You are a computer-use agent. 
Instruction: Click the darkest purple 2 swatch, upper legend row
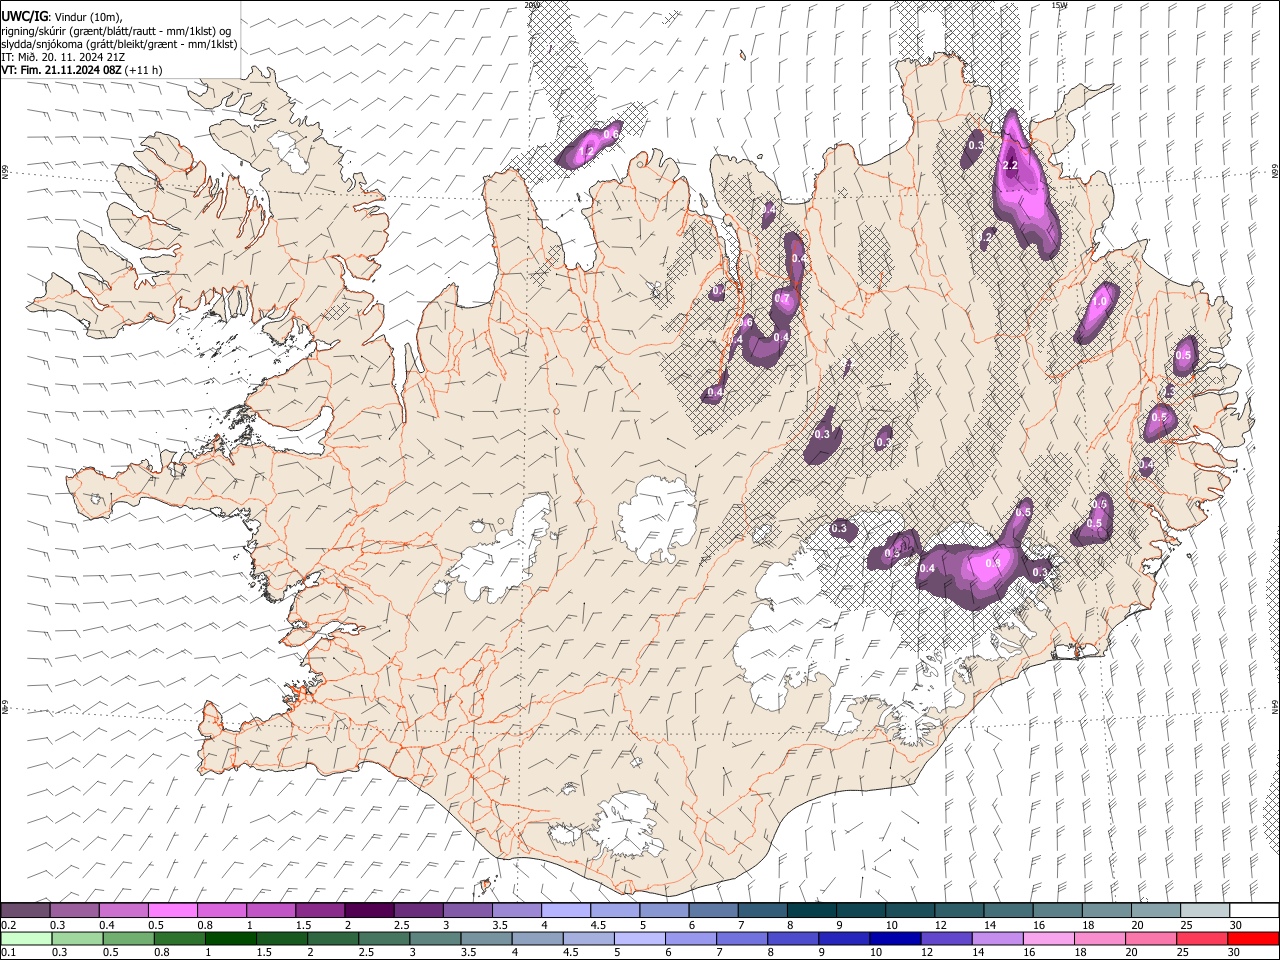pyautogui.click(x=369, y=910)
